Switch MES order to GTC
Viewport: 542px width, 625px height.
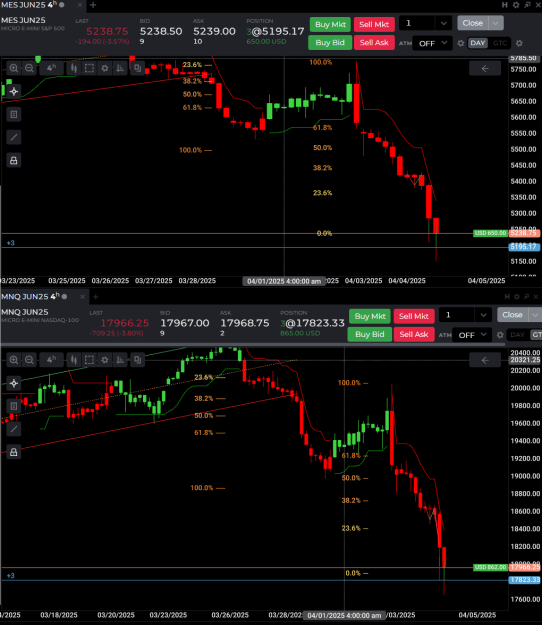[500, 43]
